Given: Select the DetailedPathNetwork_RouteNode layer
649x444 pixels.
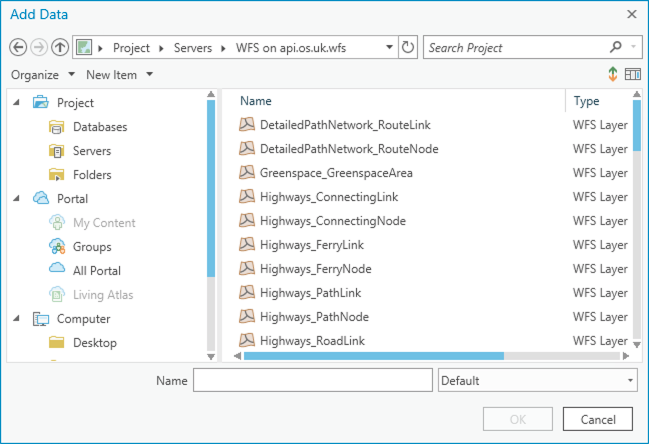Looking at the screenshot, I should point(349,149).
